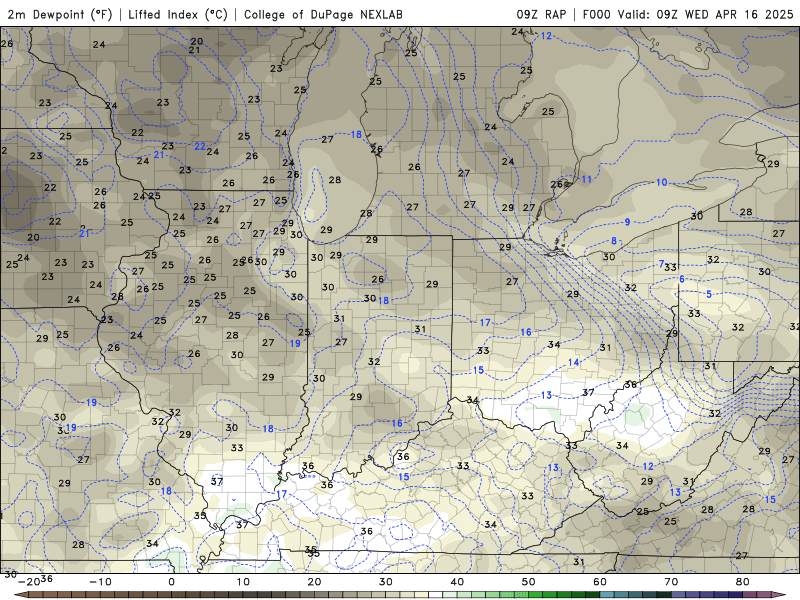Select the -20 label on the color scale

pyautogui.click(x=29, y=582)
